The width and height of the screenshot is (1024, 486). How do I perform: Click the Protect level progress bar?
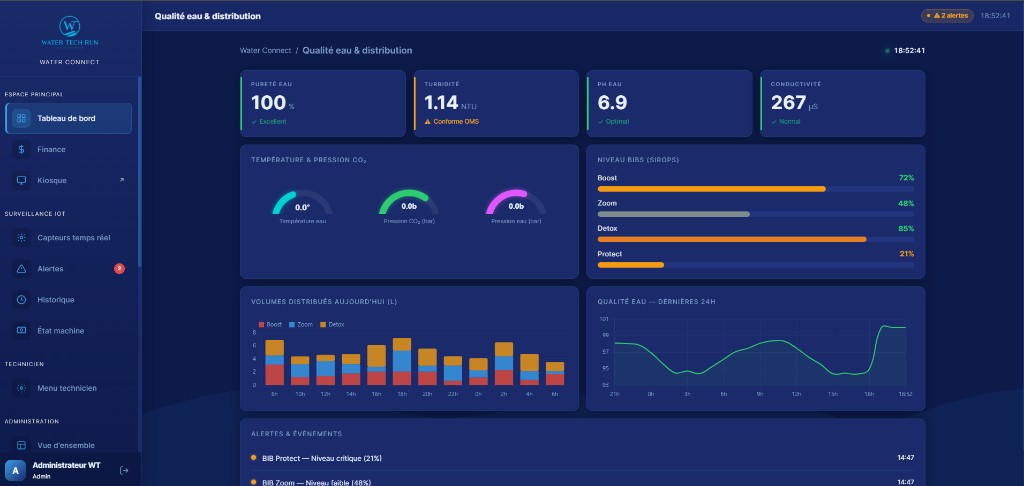point(756,265)
